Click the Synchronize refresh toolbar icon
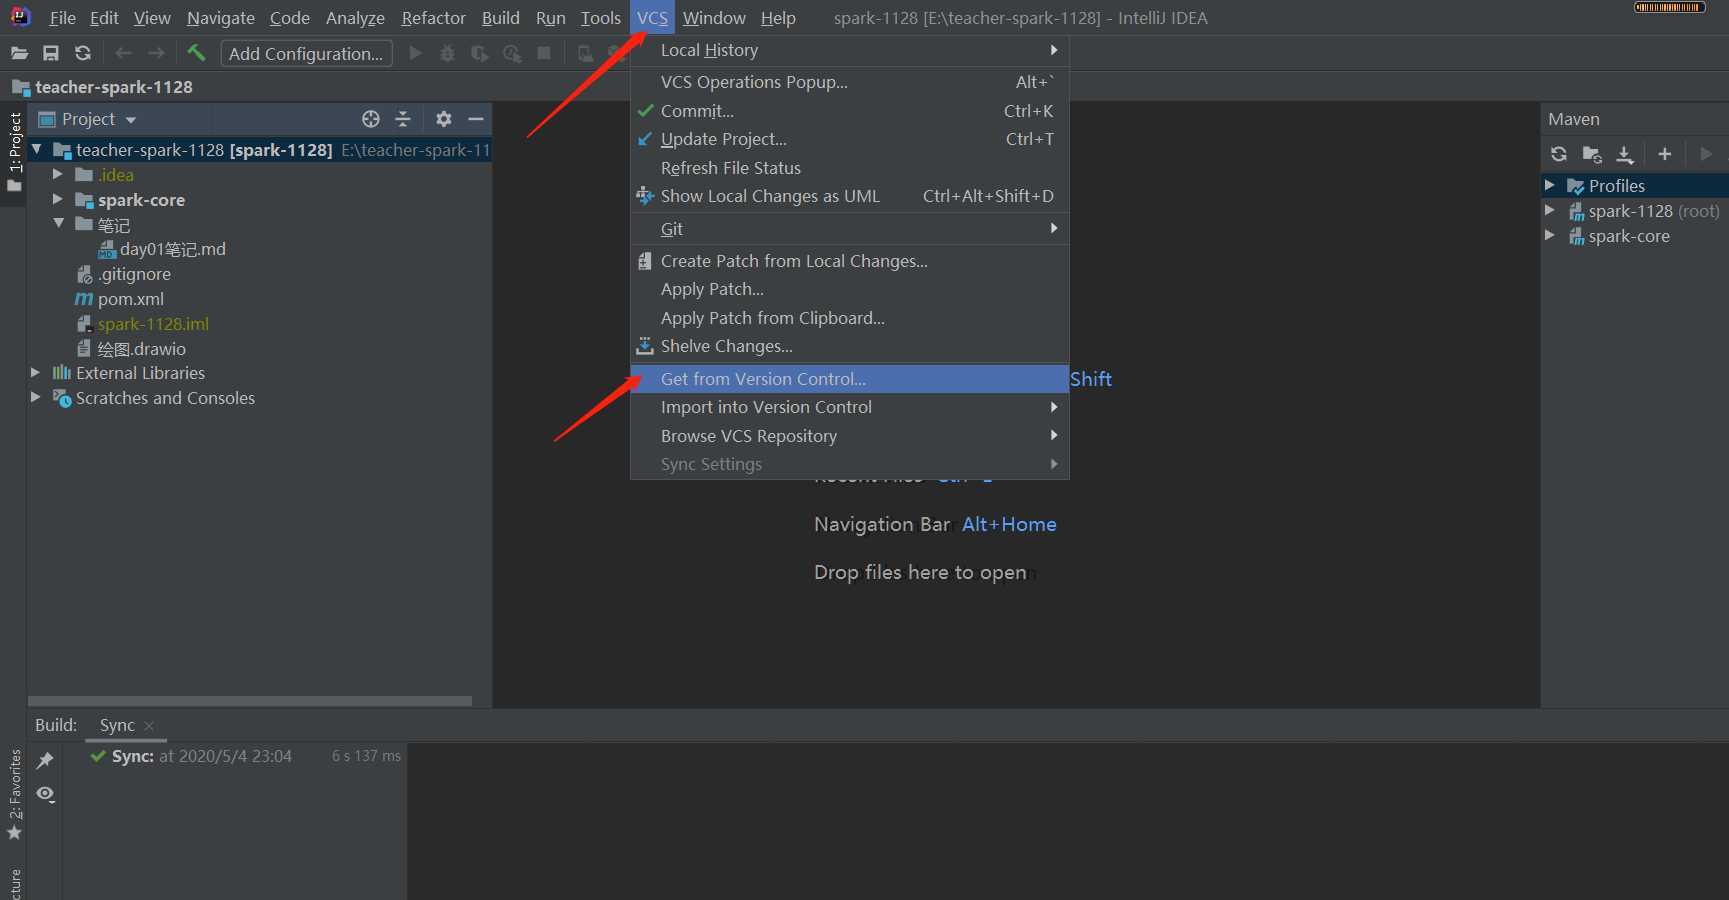Viewport: 1729px width, 900px height. (x=83, y=53)
